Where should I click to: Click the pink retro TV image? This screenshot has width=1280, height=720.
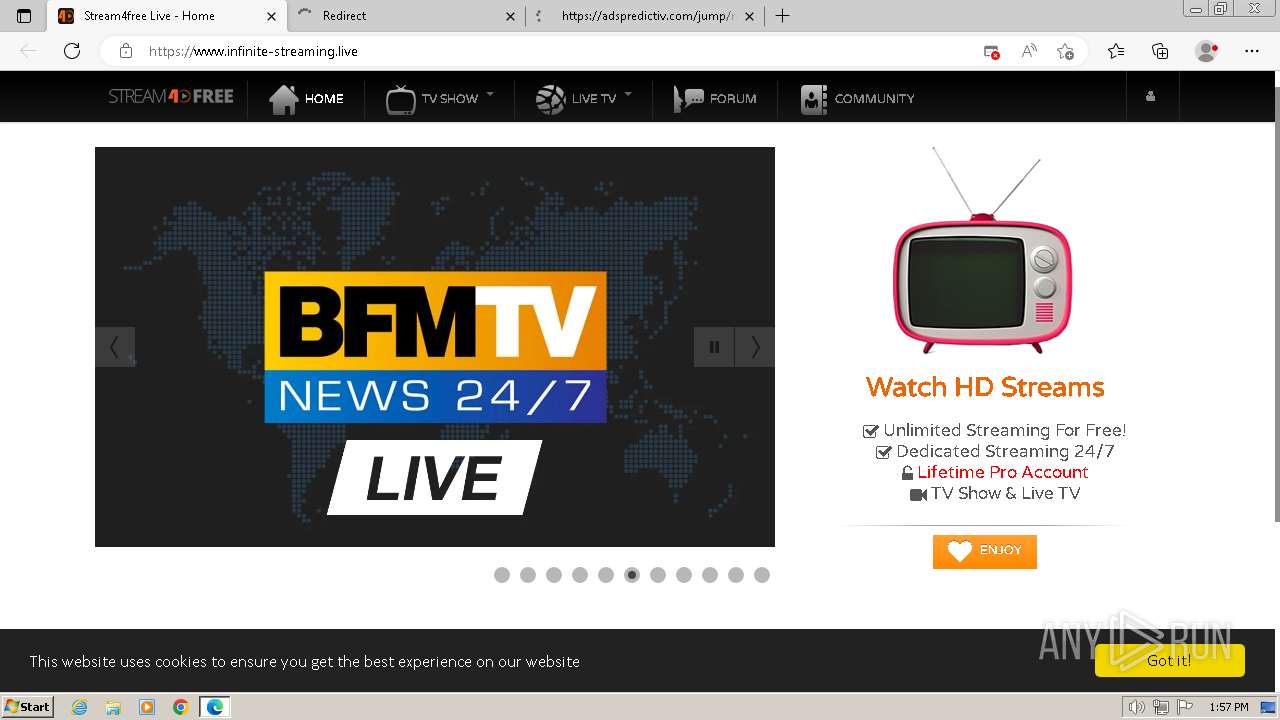click(x=983, y=250)
